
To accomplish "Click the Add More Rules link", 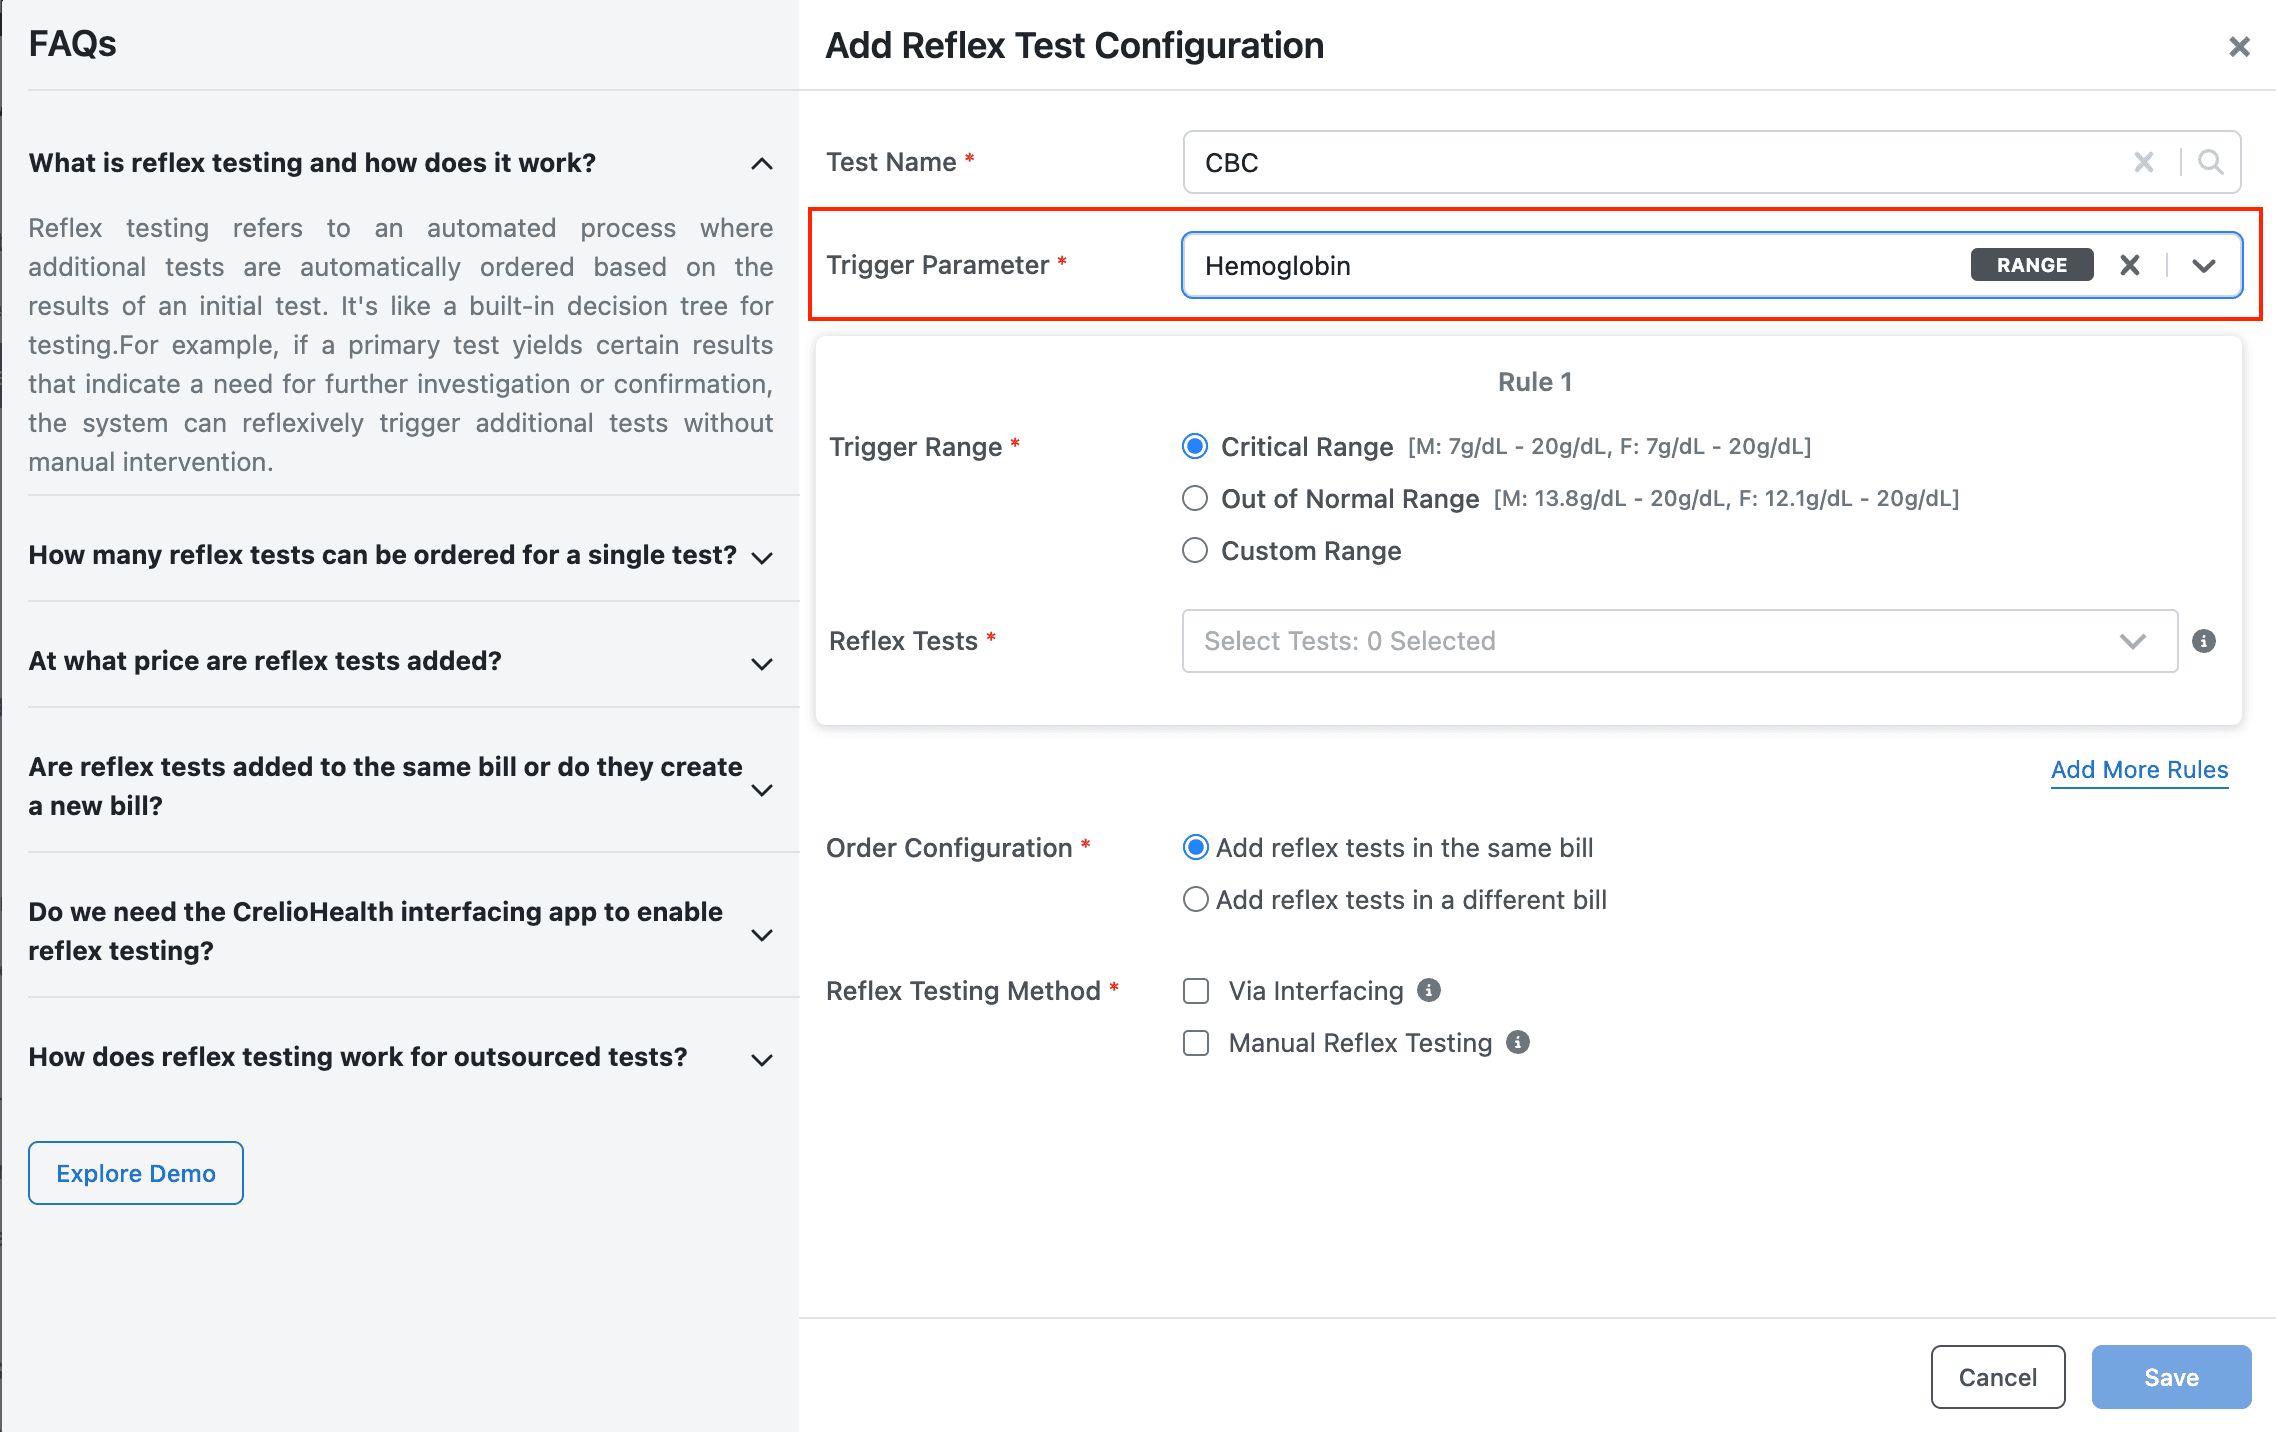I will (2139, 769).
